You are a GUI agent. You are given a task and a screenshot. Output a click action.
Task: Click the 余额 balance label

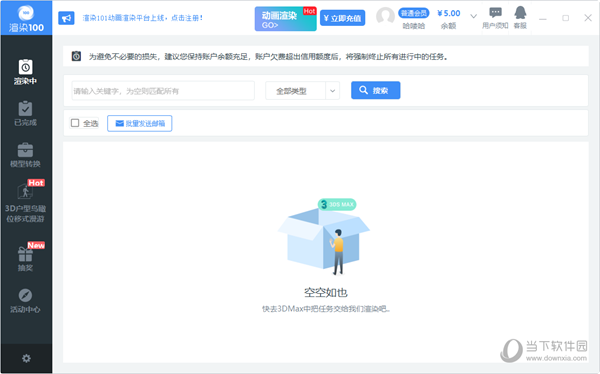448,26
